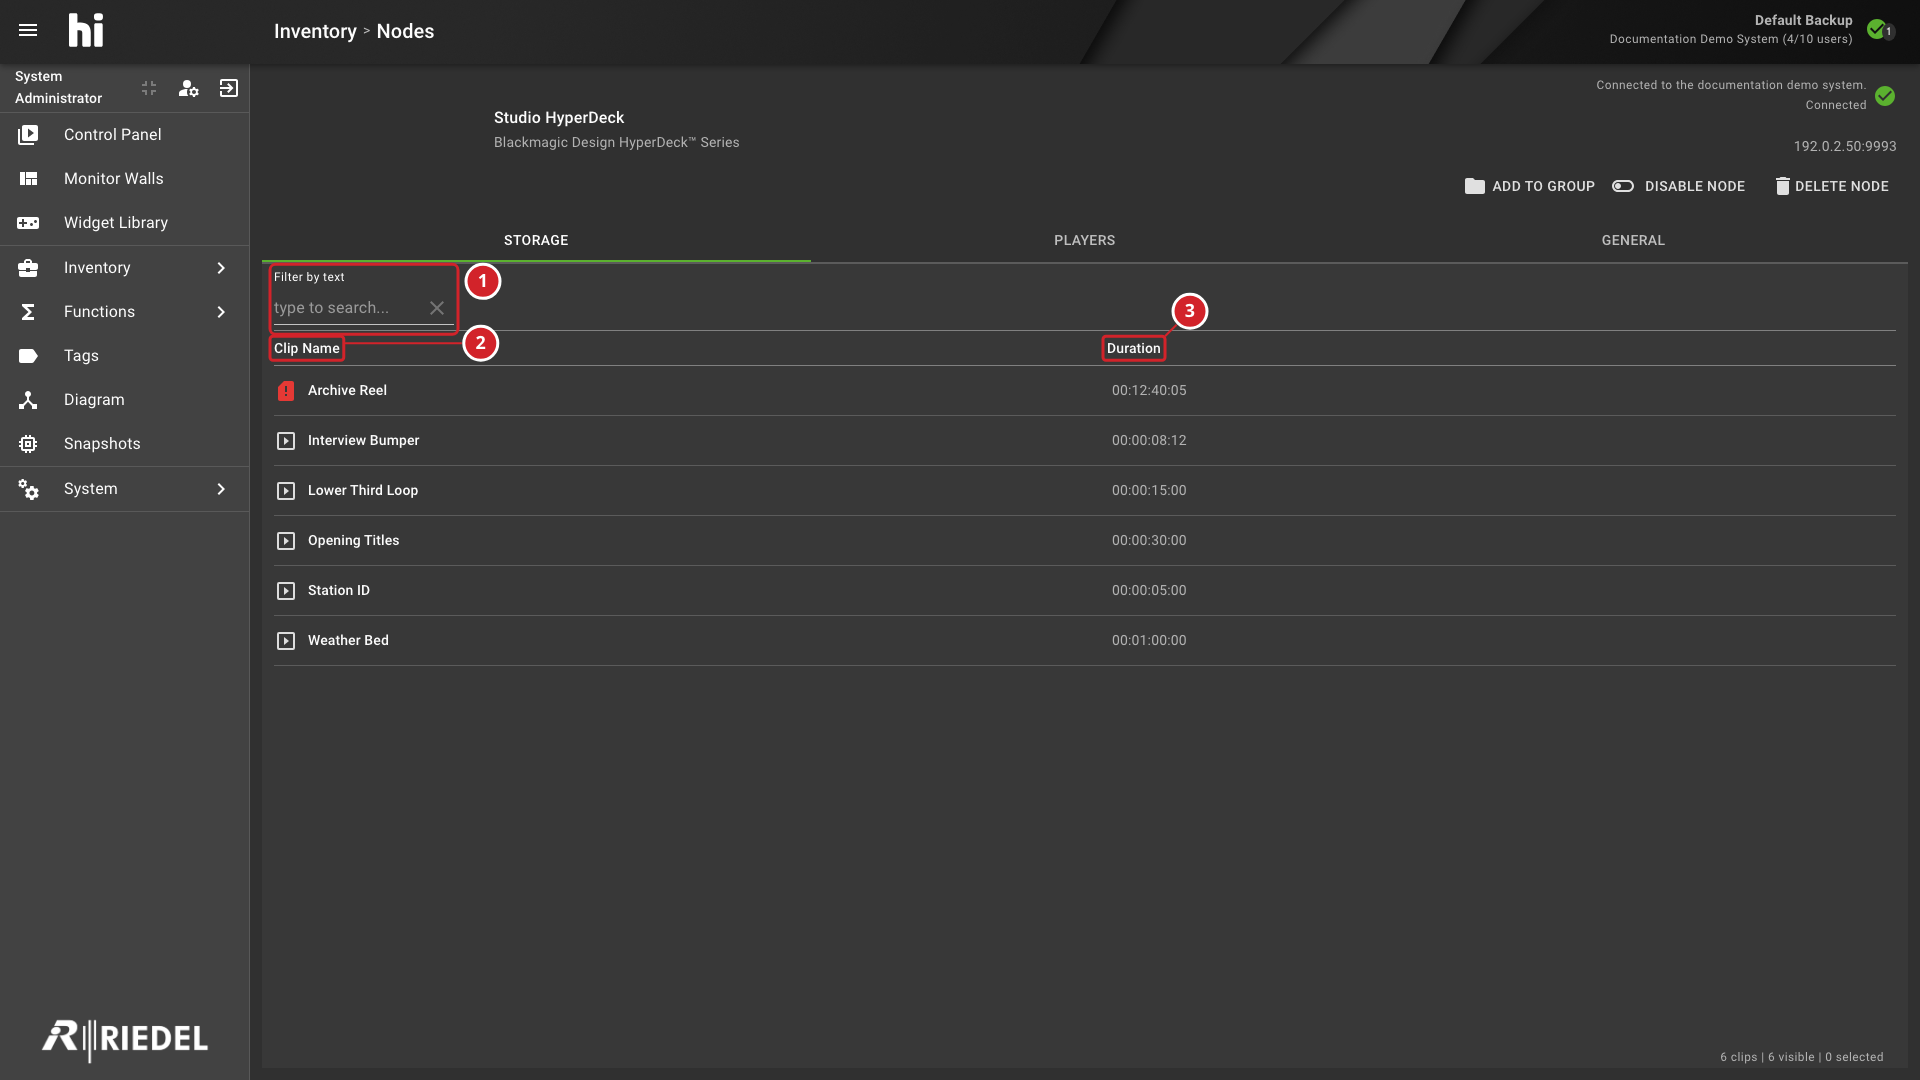The image size is (1920, 1080).
Task: Open the Tags page
Action: pyautogui.click(x=125, y=355)
